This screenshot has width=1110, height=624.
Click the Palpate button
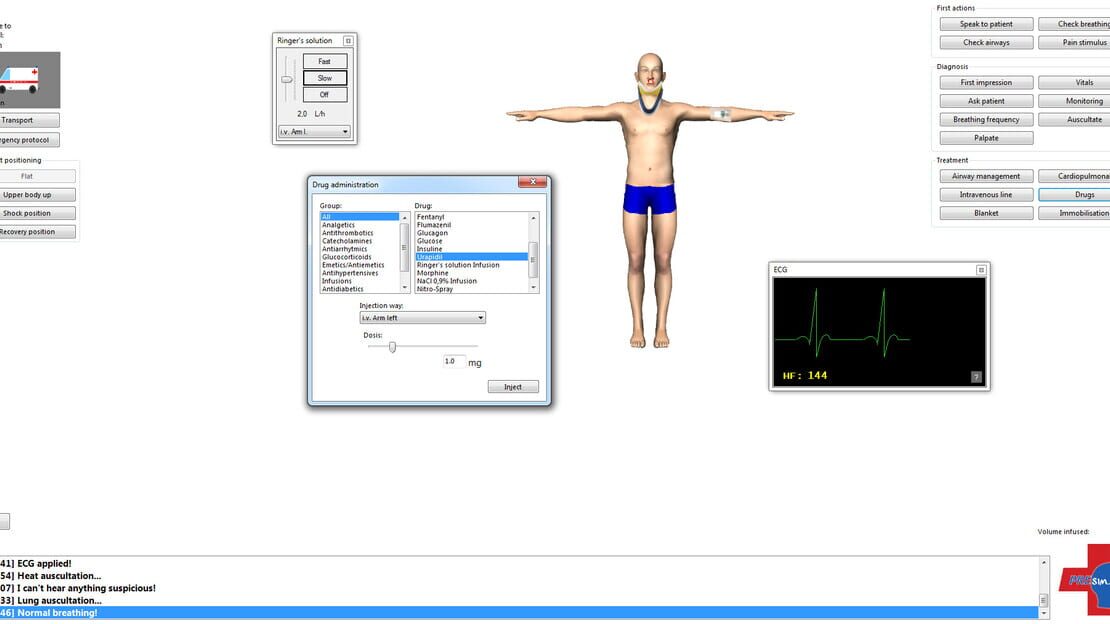[x=986, y=138]
